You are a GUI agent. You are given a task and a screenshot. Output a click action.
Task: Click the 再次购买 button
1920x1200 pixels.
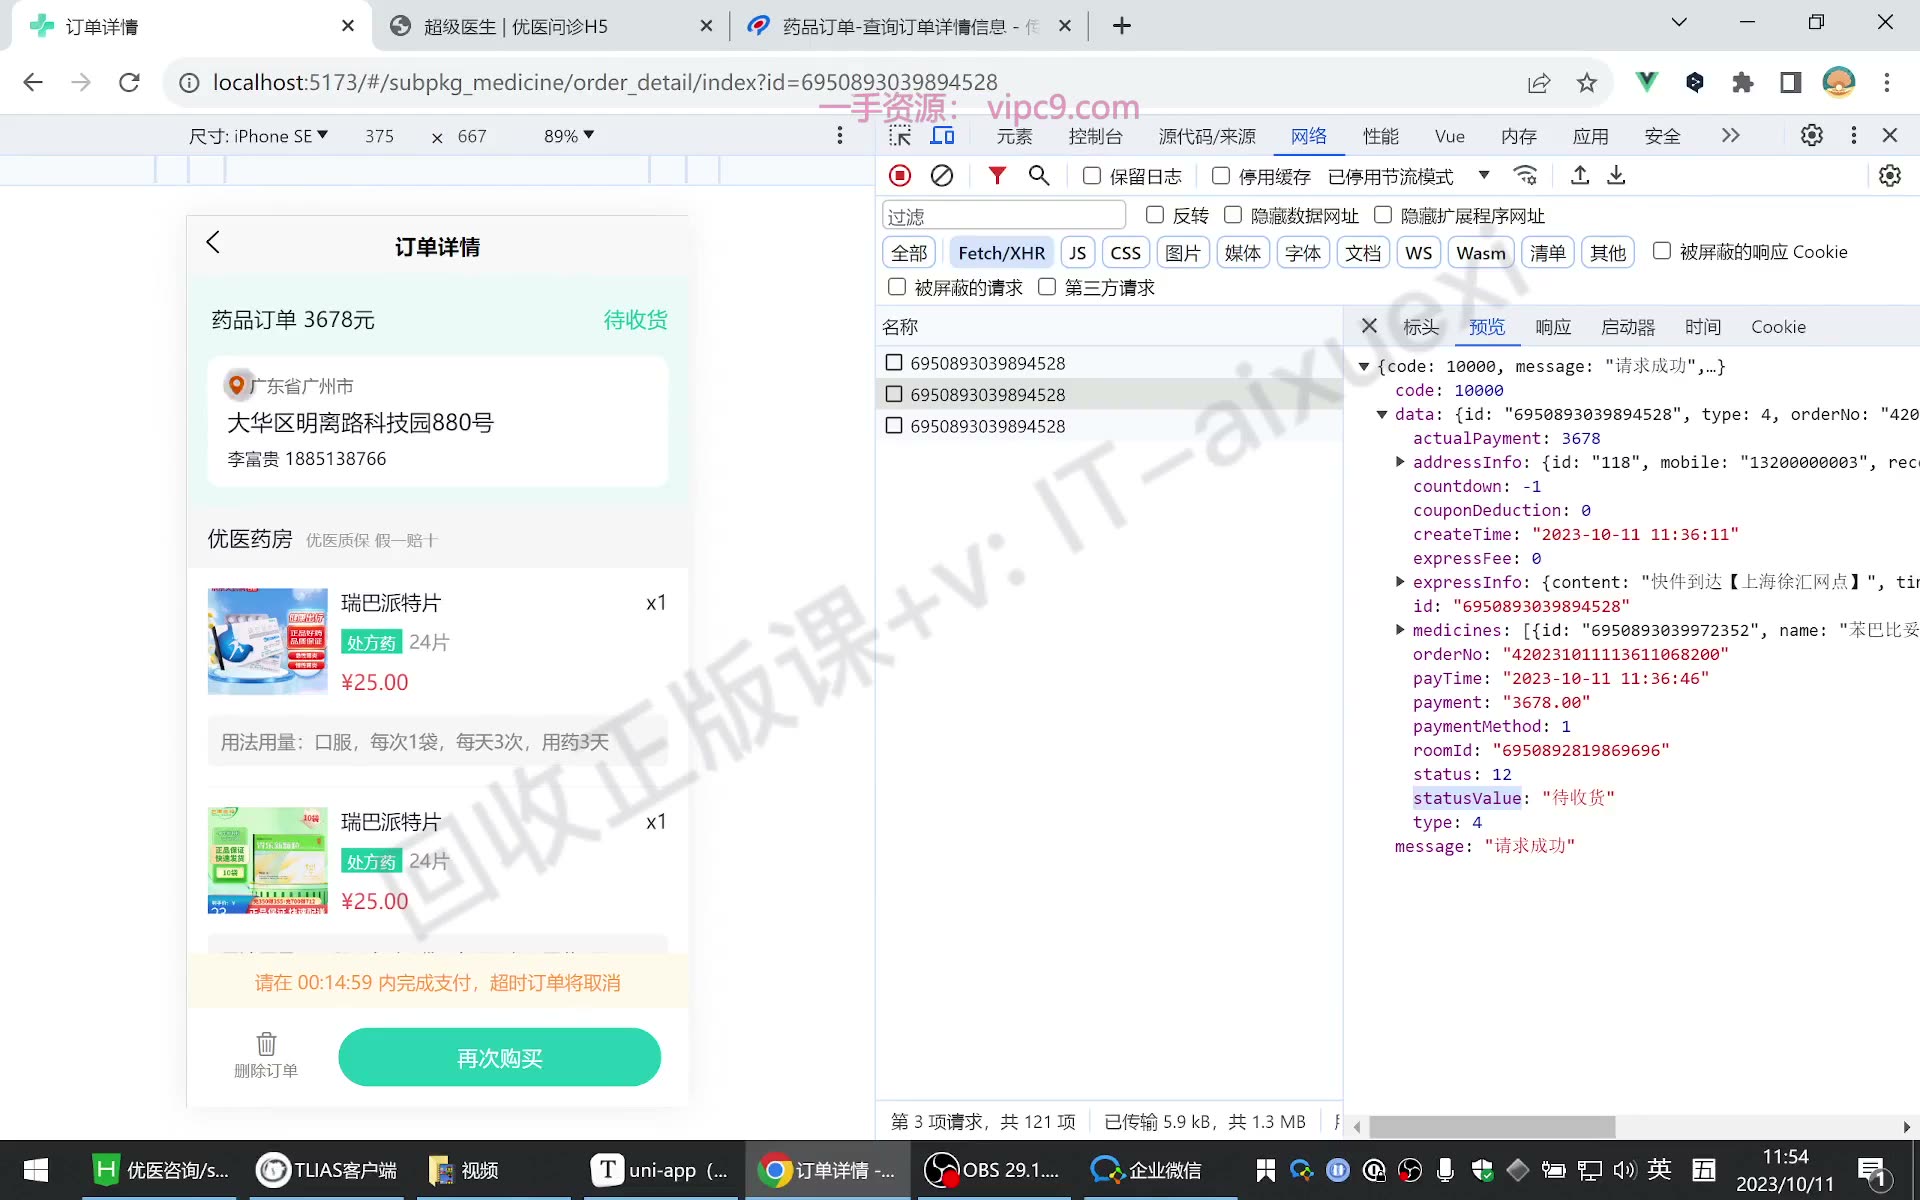point(499,1058)
